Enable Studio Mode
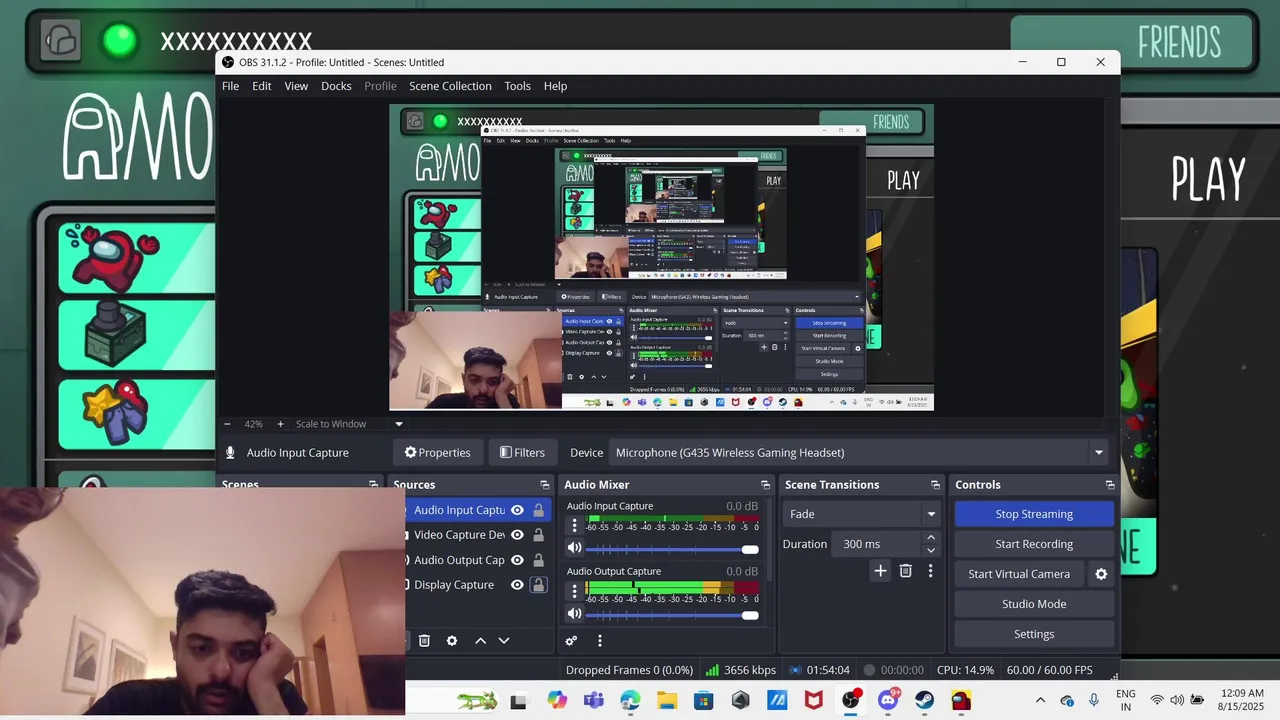Viewport: 1280px width, 720px height. click(1034, 604)
